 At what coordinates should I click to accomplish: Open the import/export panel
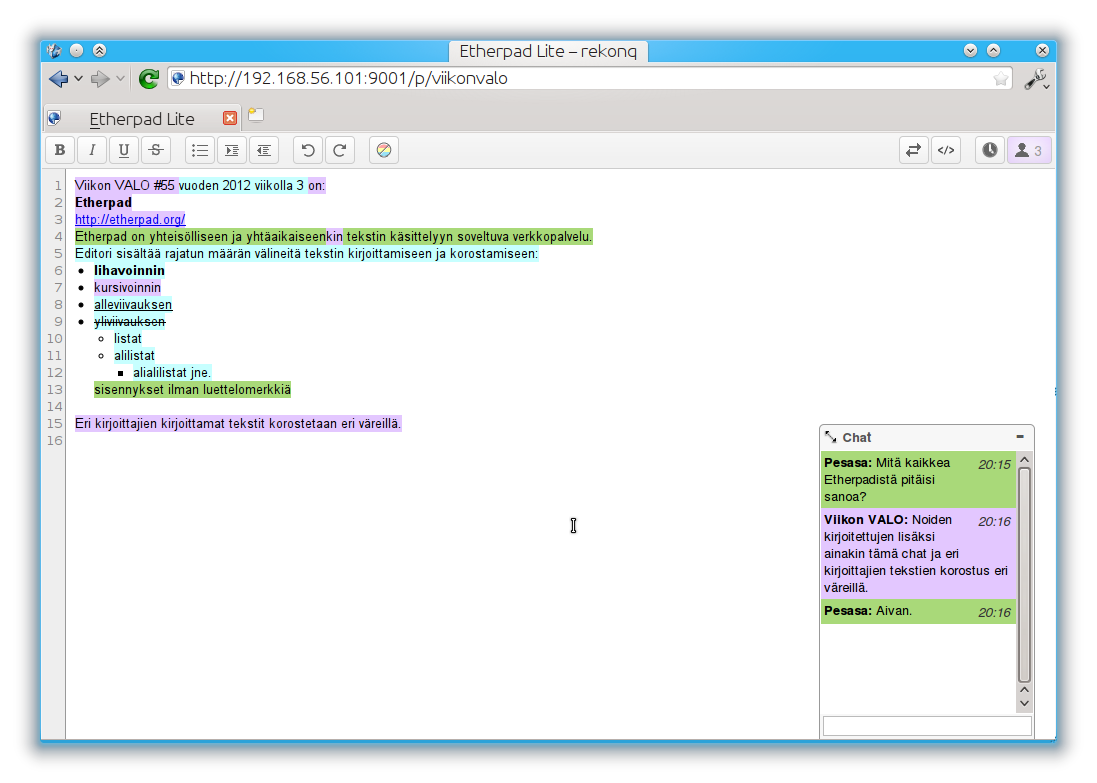point(914,150)
